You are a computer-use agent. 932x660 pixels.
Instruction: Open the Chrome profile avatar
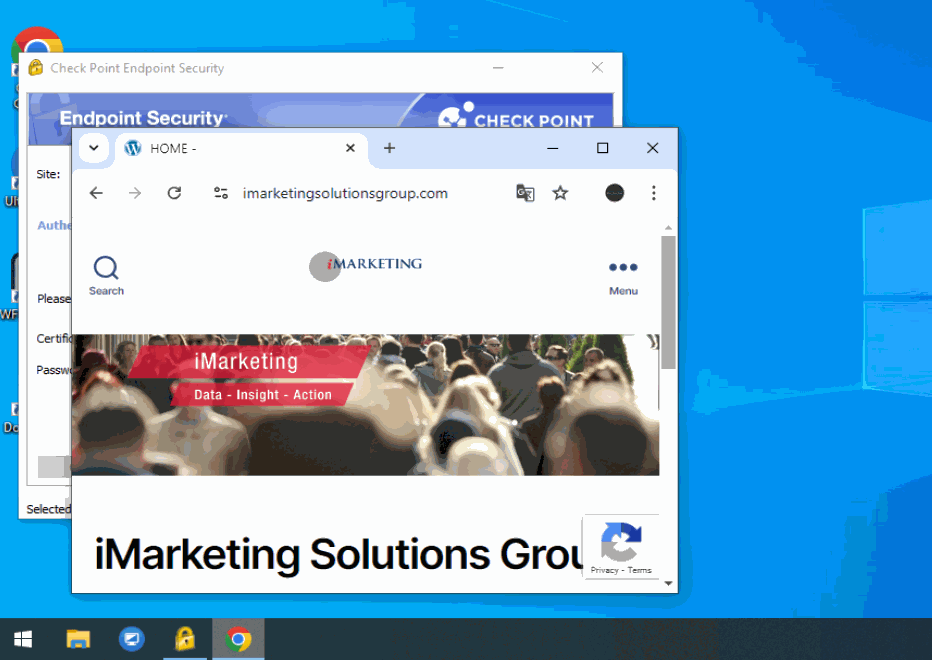(x=614, y=193)
